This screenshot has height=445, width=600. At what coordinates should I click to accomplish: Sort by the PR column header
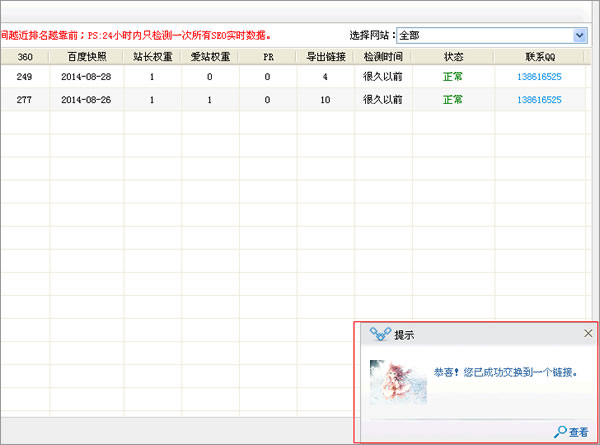(267, 57)
